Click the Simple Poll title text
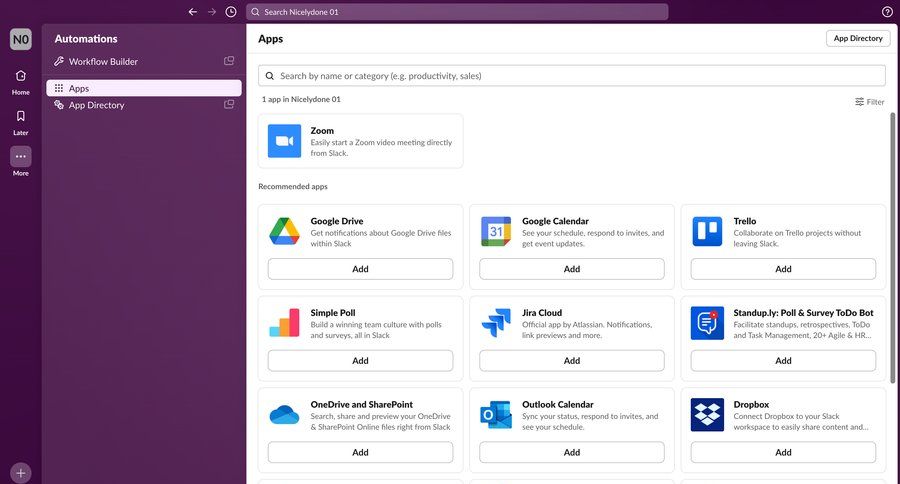The width and height of the screenshot is (900, 484). [333, 313]
